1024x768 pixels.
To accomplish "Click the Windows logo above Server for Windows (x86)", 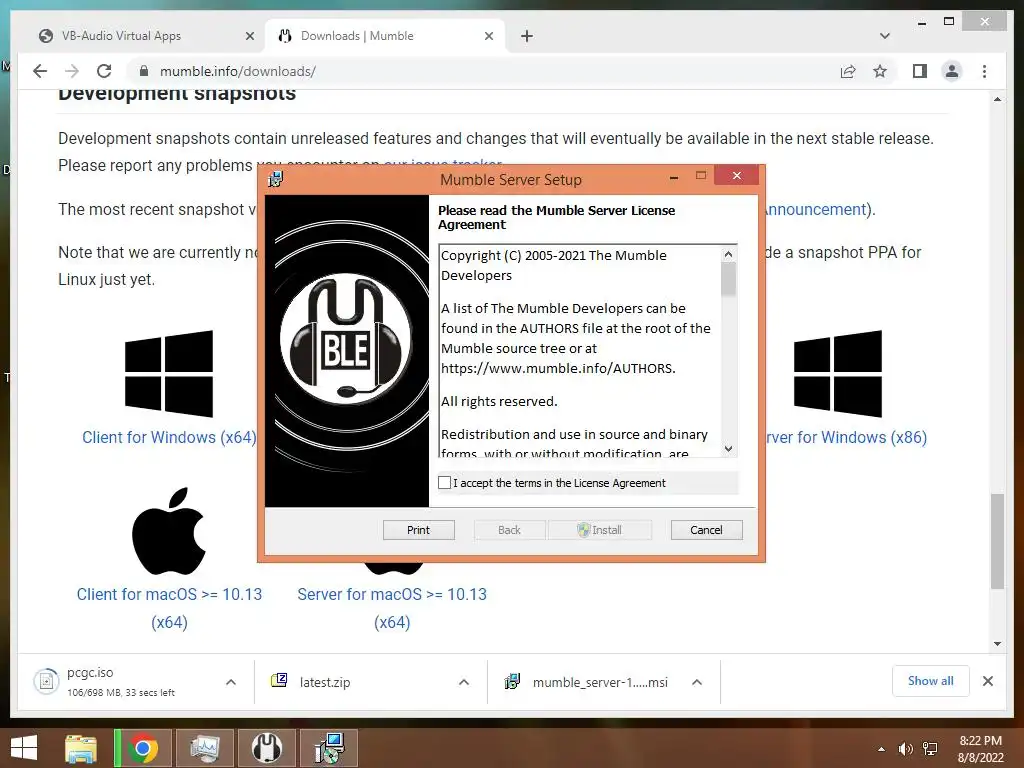I will point(838,374).
